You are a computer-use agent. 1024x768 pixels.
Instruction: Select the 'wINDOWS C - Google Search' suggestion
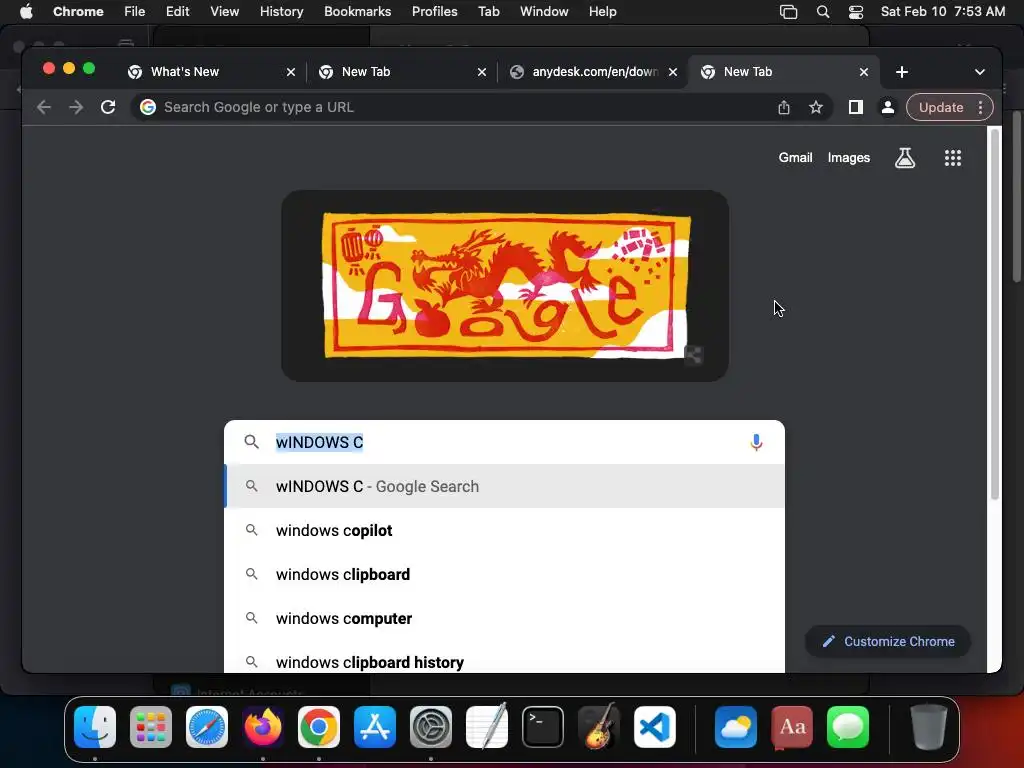click(504, 487)
